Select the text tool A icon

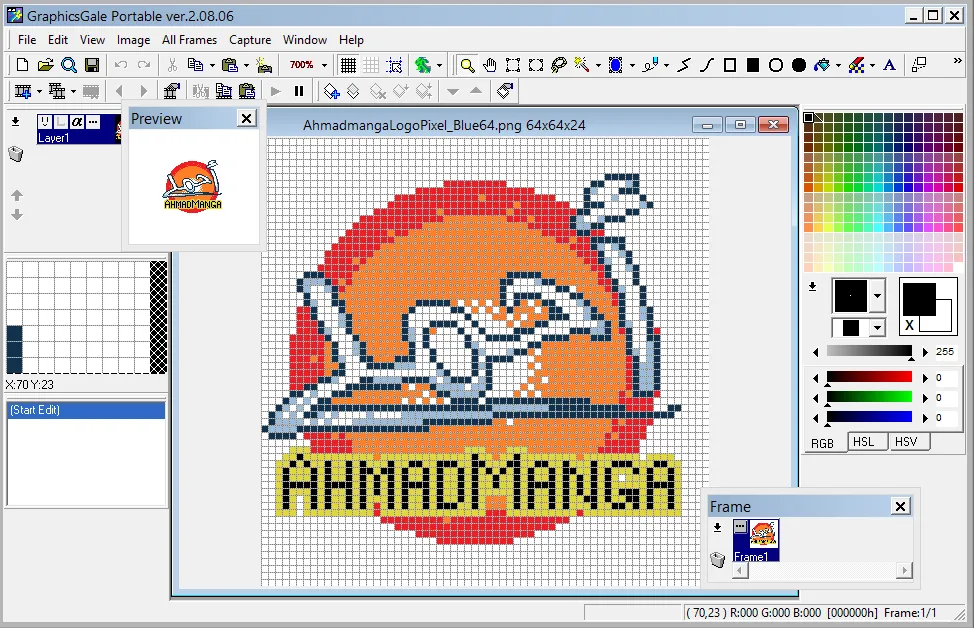[x=890, y=65]
